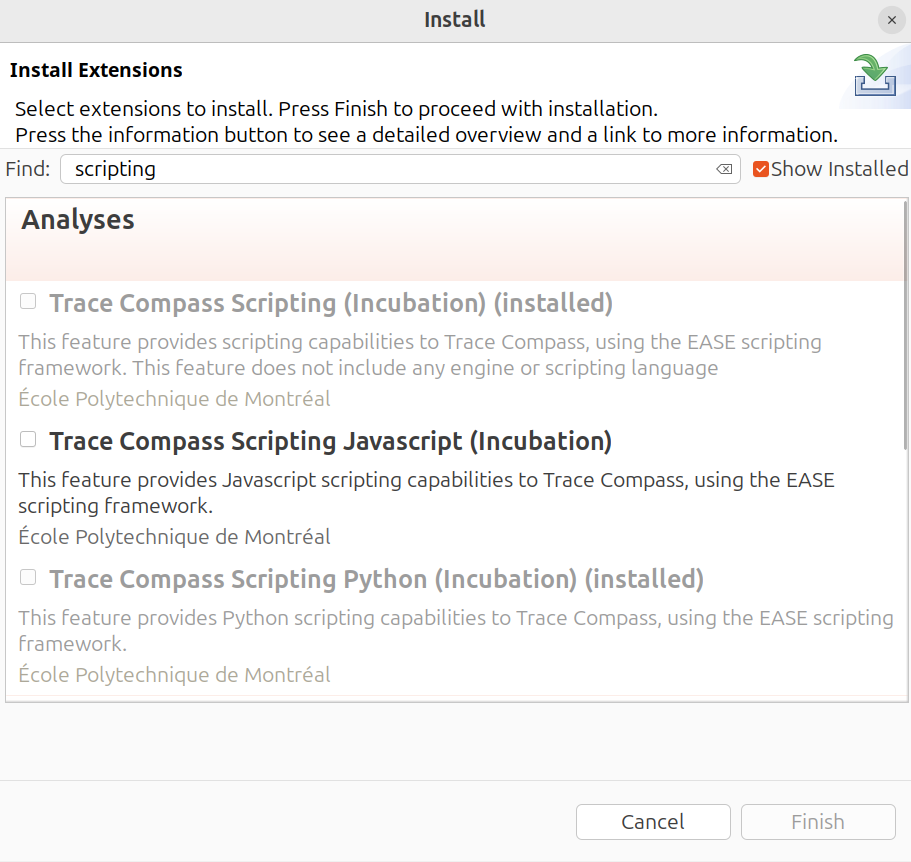This screenshot has height=862, width=911.
Task: Select Trace Compass Scripting (Incubation) installed title
Action: [x=330, y=303]
